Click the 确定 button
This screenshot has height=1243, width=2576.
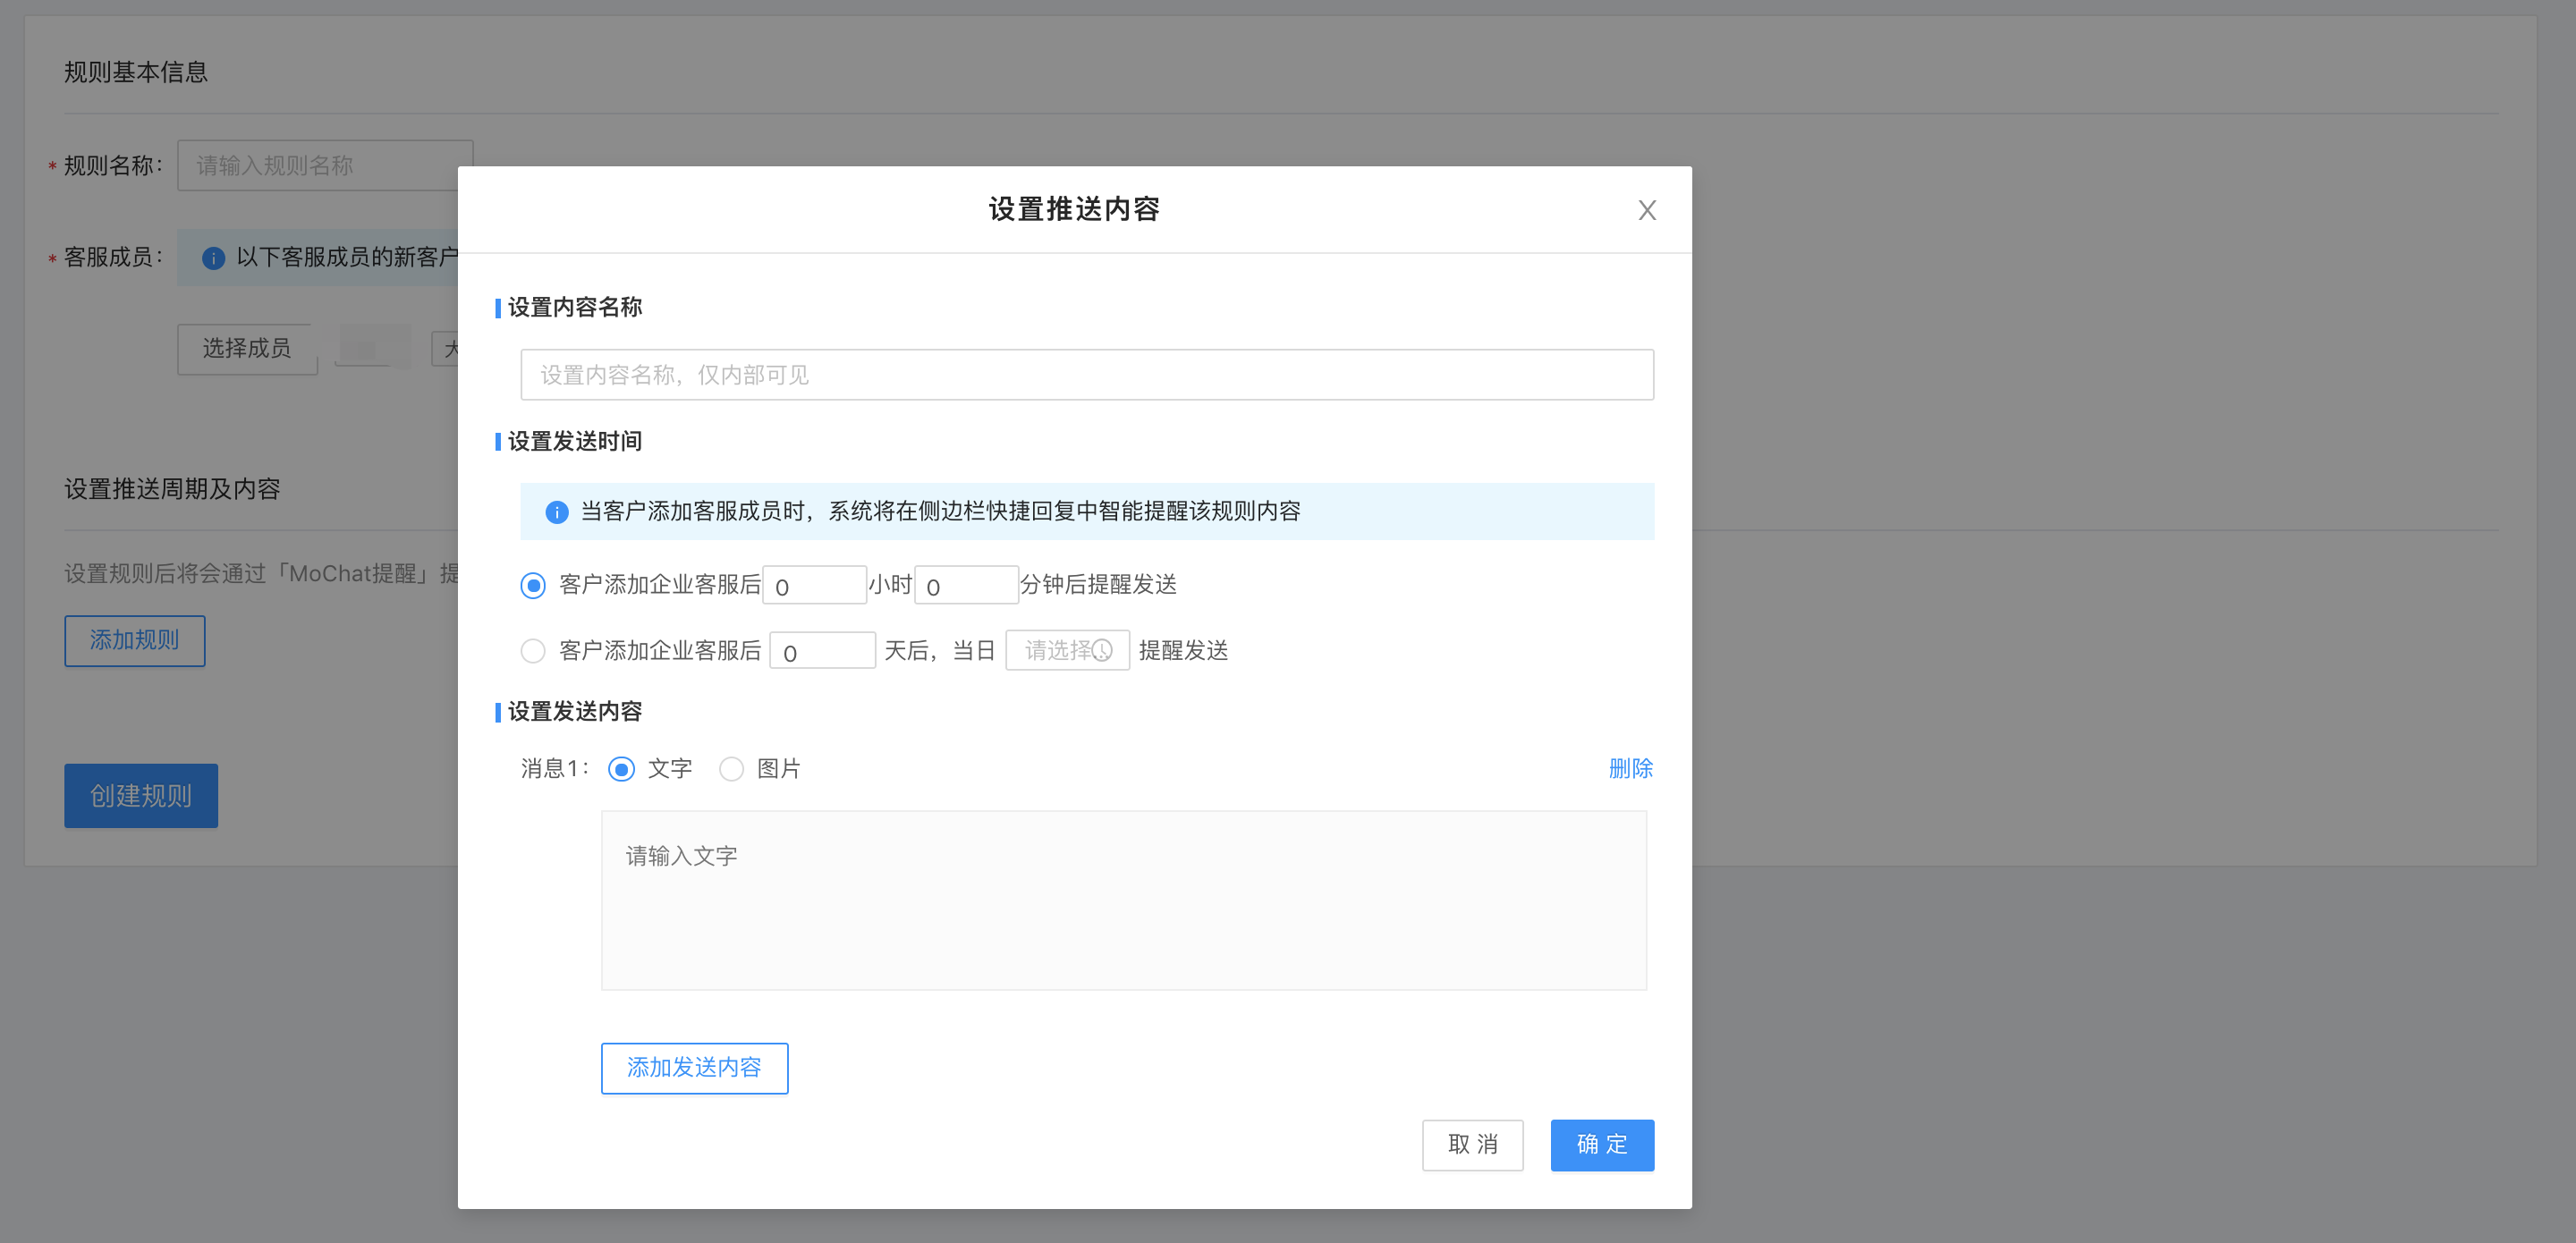tap(1602, 1145)
